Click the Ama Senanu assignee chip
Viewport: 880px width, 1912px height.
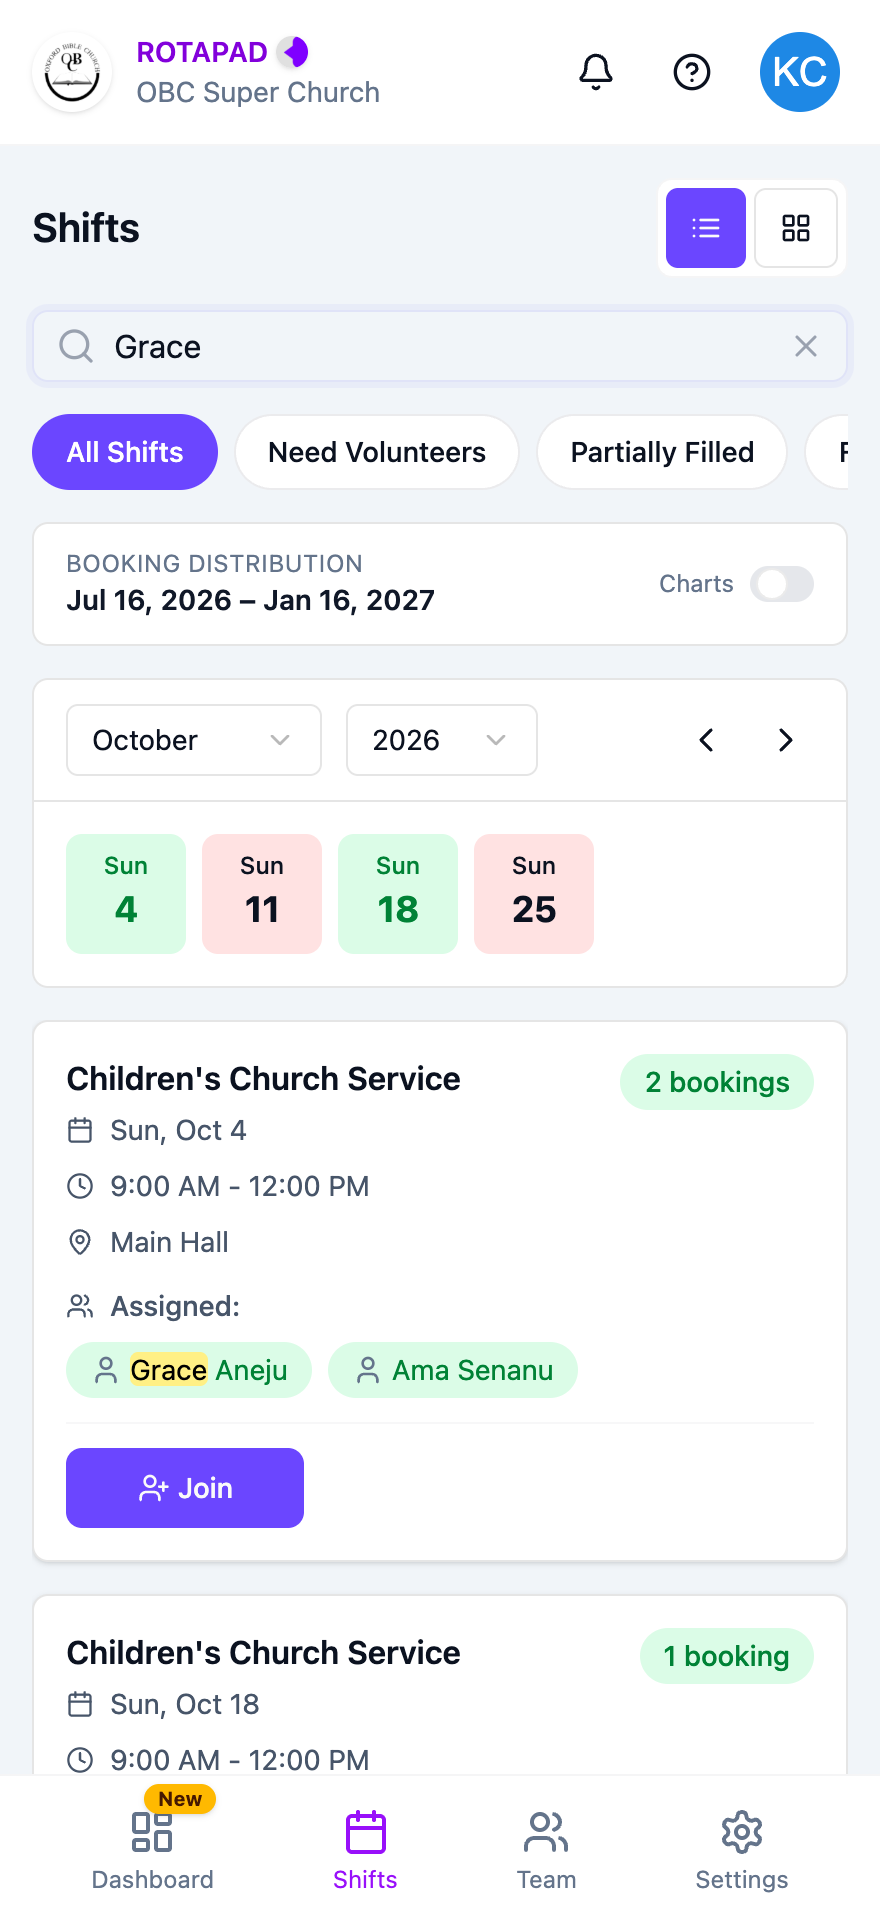coord(453,1370)
